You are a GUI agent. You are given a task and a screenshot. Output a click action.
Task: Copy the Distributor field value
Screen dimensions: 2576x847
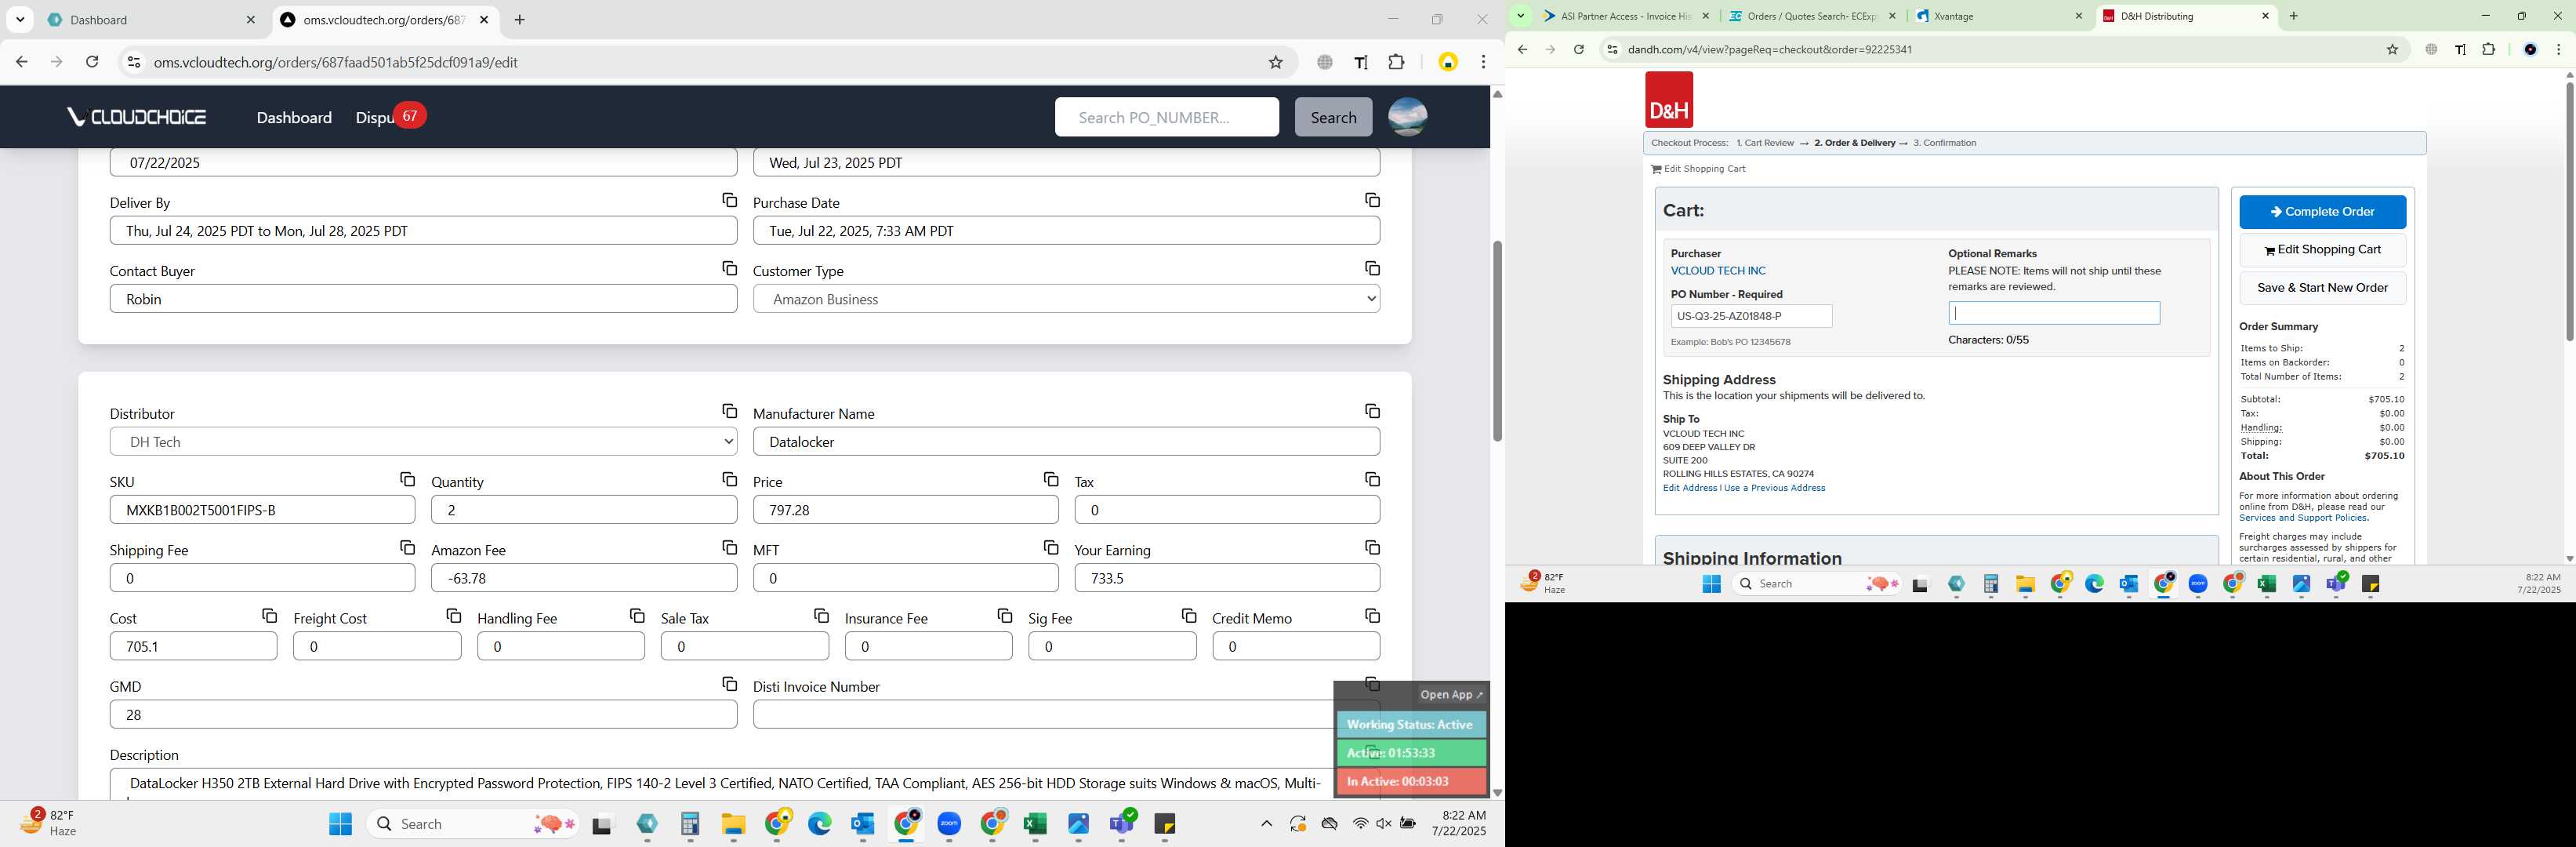coord(729,412)
